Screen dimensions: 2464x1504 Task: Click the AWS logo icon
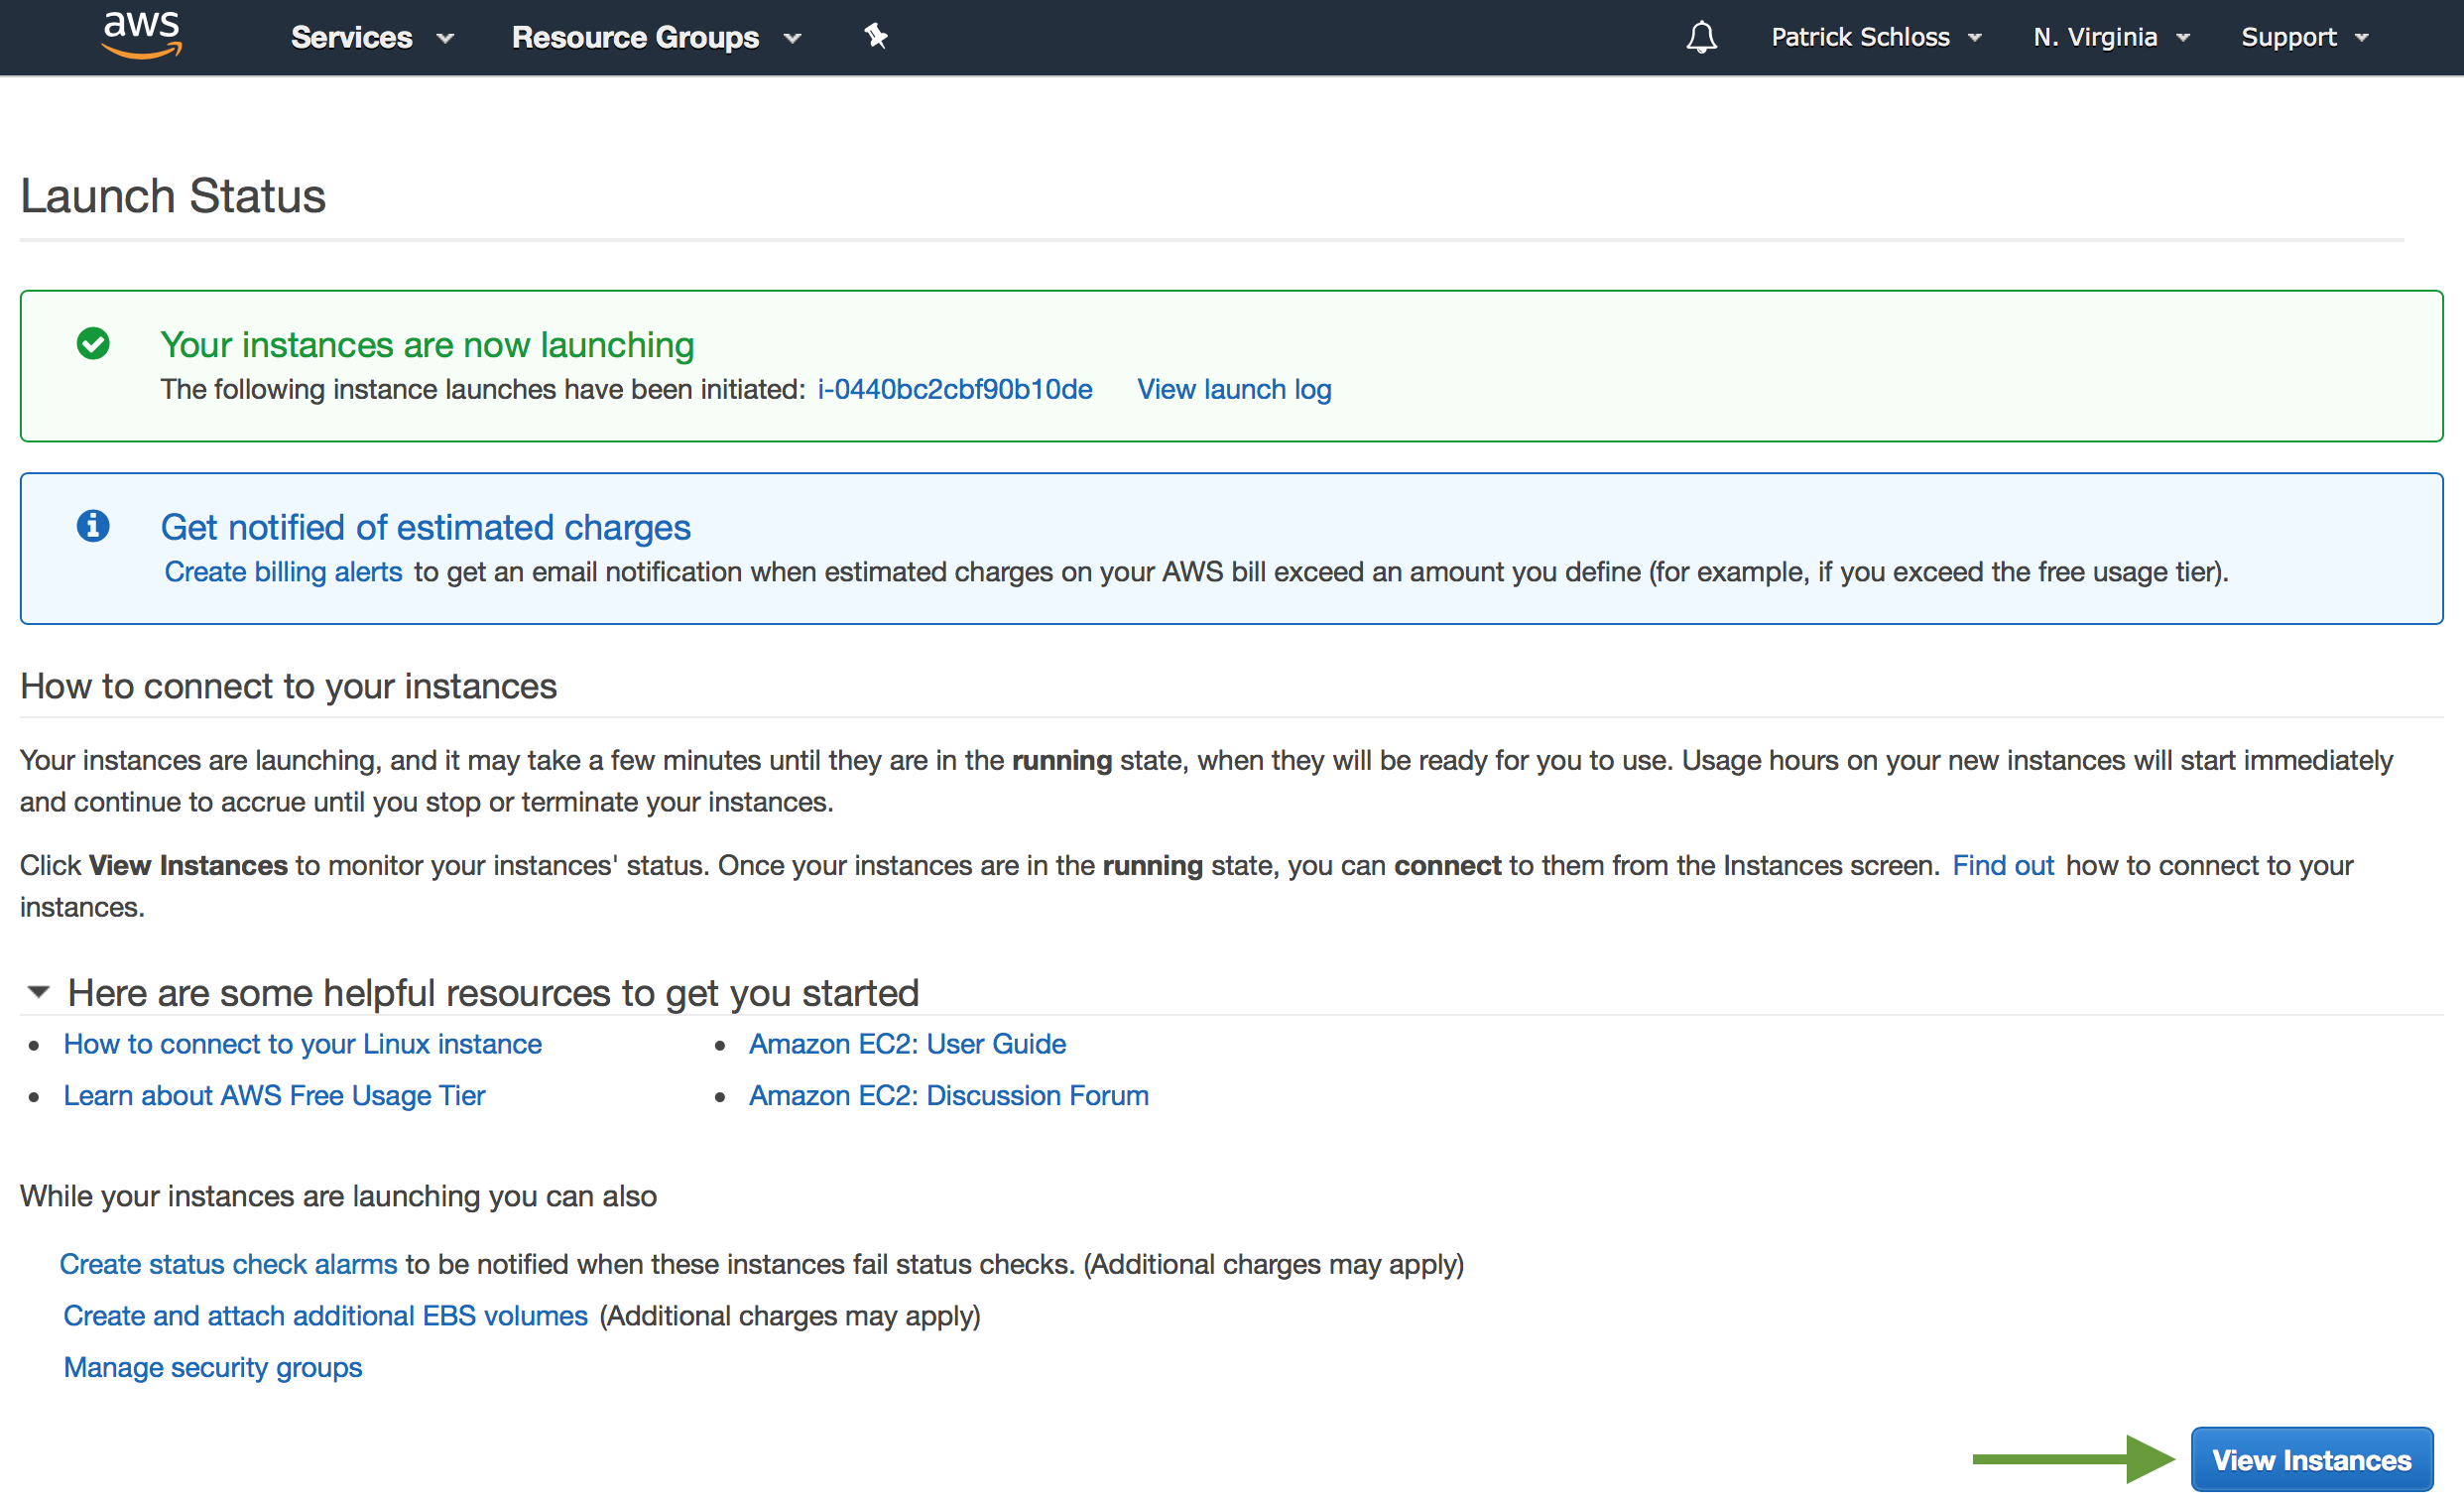click(141, 35)
